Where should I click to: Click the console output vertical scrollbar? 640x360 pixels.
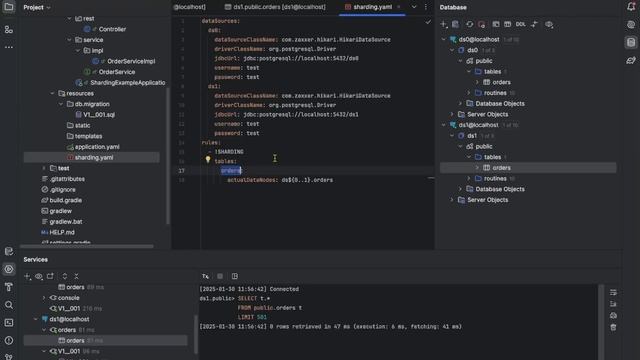pos(601,322)
